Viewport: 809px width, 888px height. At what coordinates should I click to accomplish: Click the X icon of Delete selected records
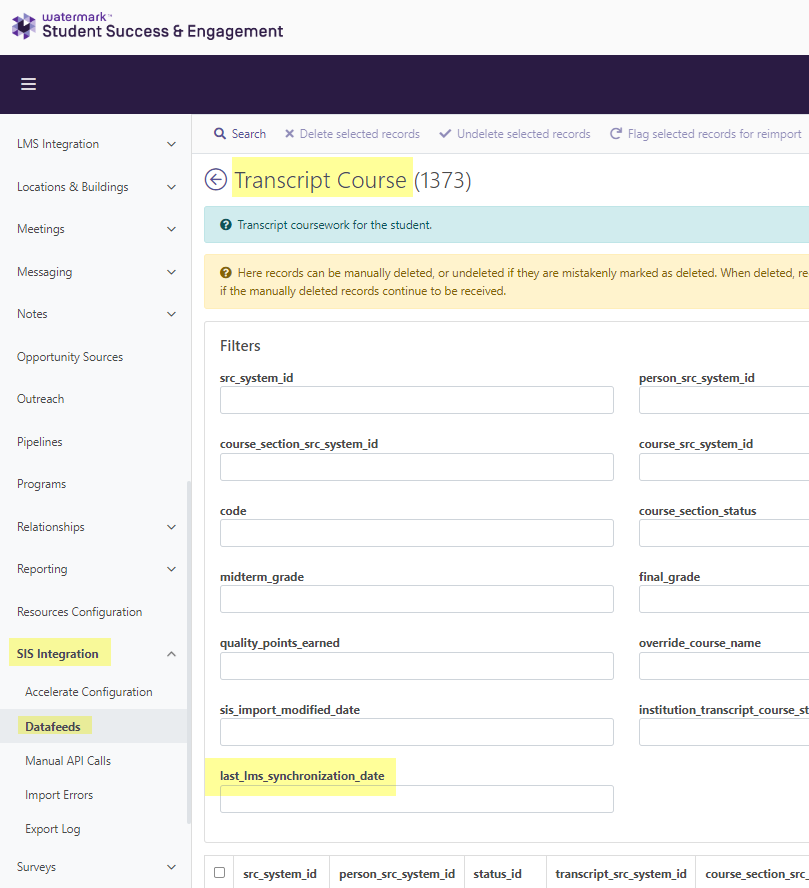pyautogui.click(x=289, y=134)
